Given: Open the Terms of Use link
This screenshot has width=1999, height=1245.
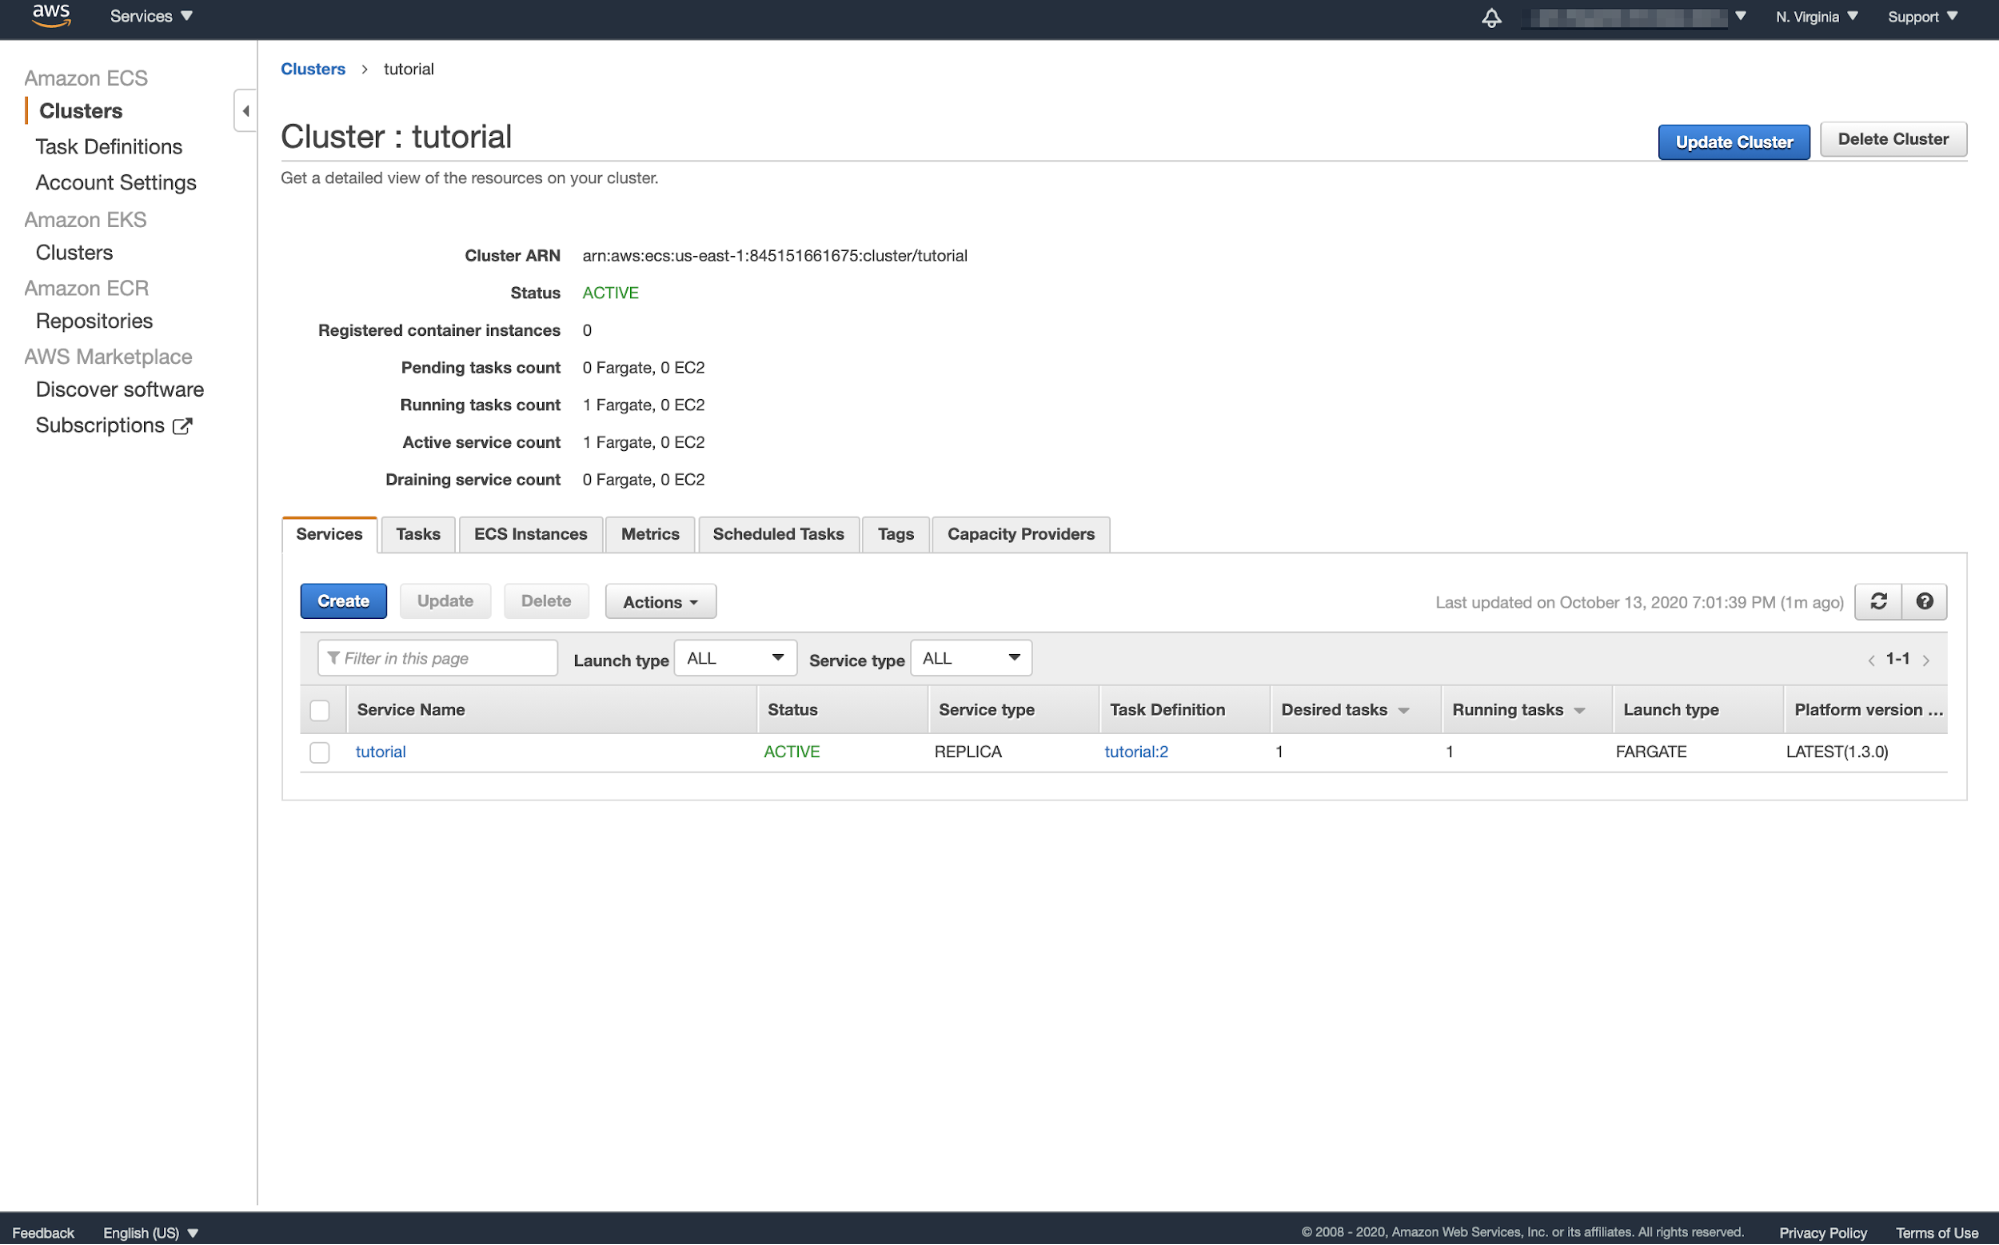Looking at the screenshot, I should point(1937,1233).
